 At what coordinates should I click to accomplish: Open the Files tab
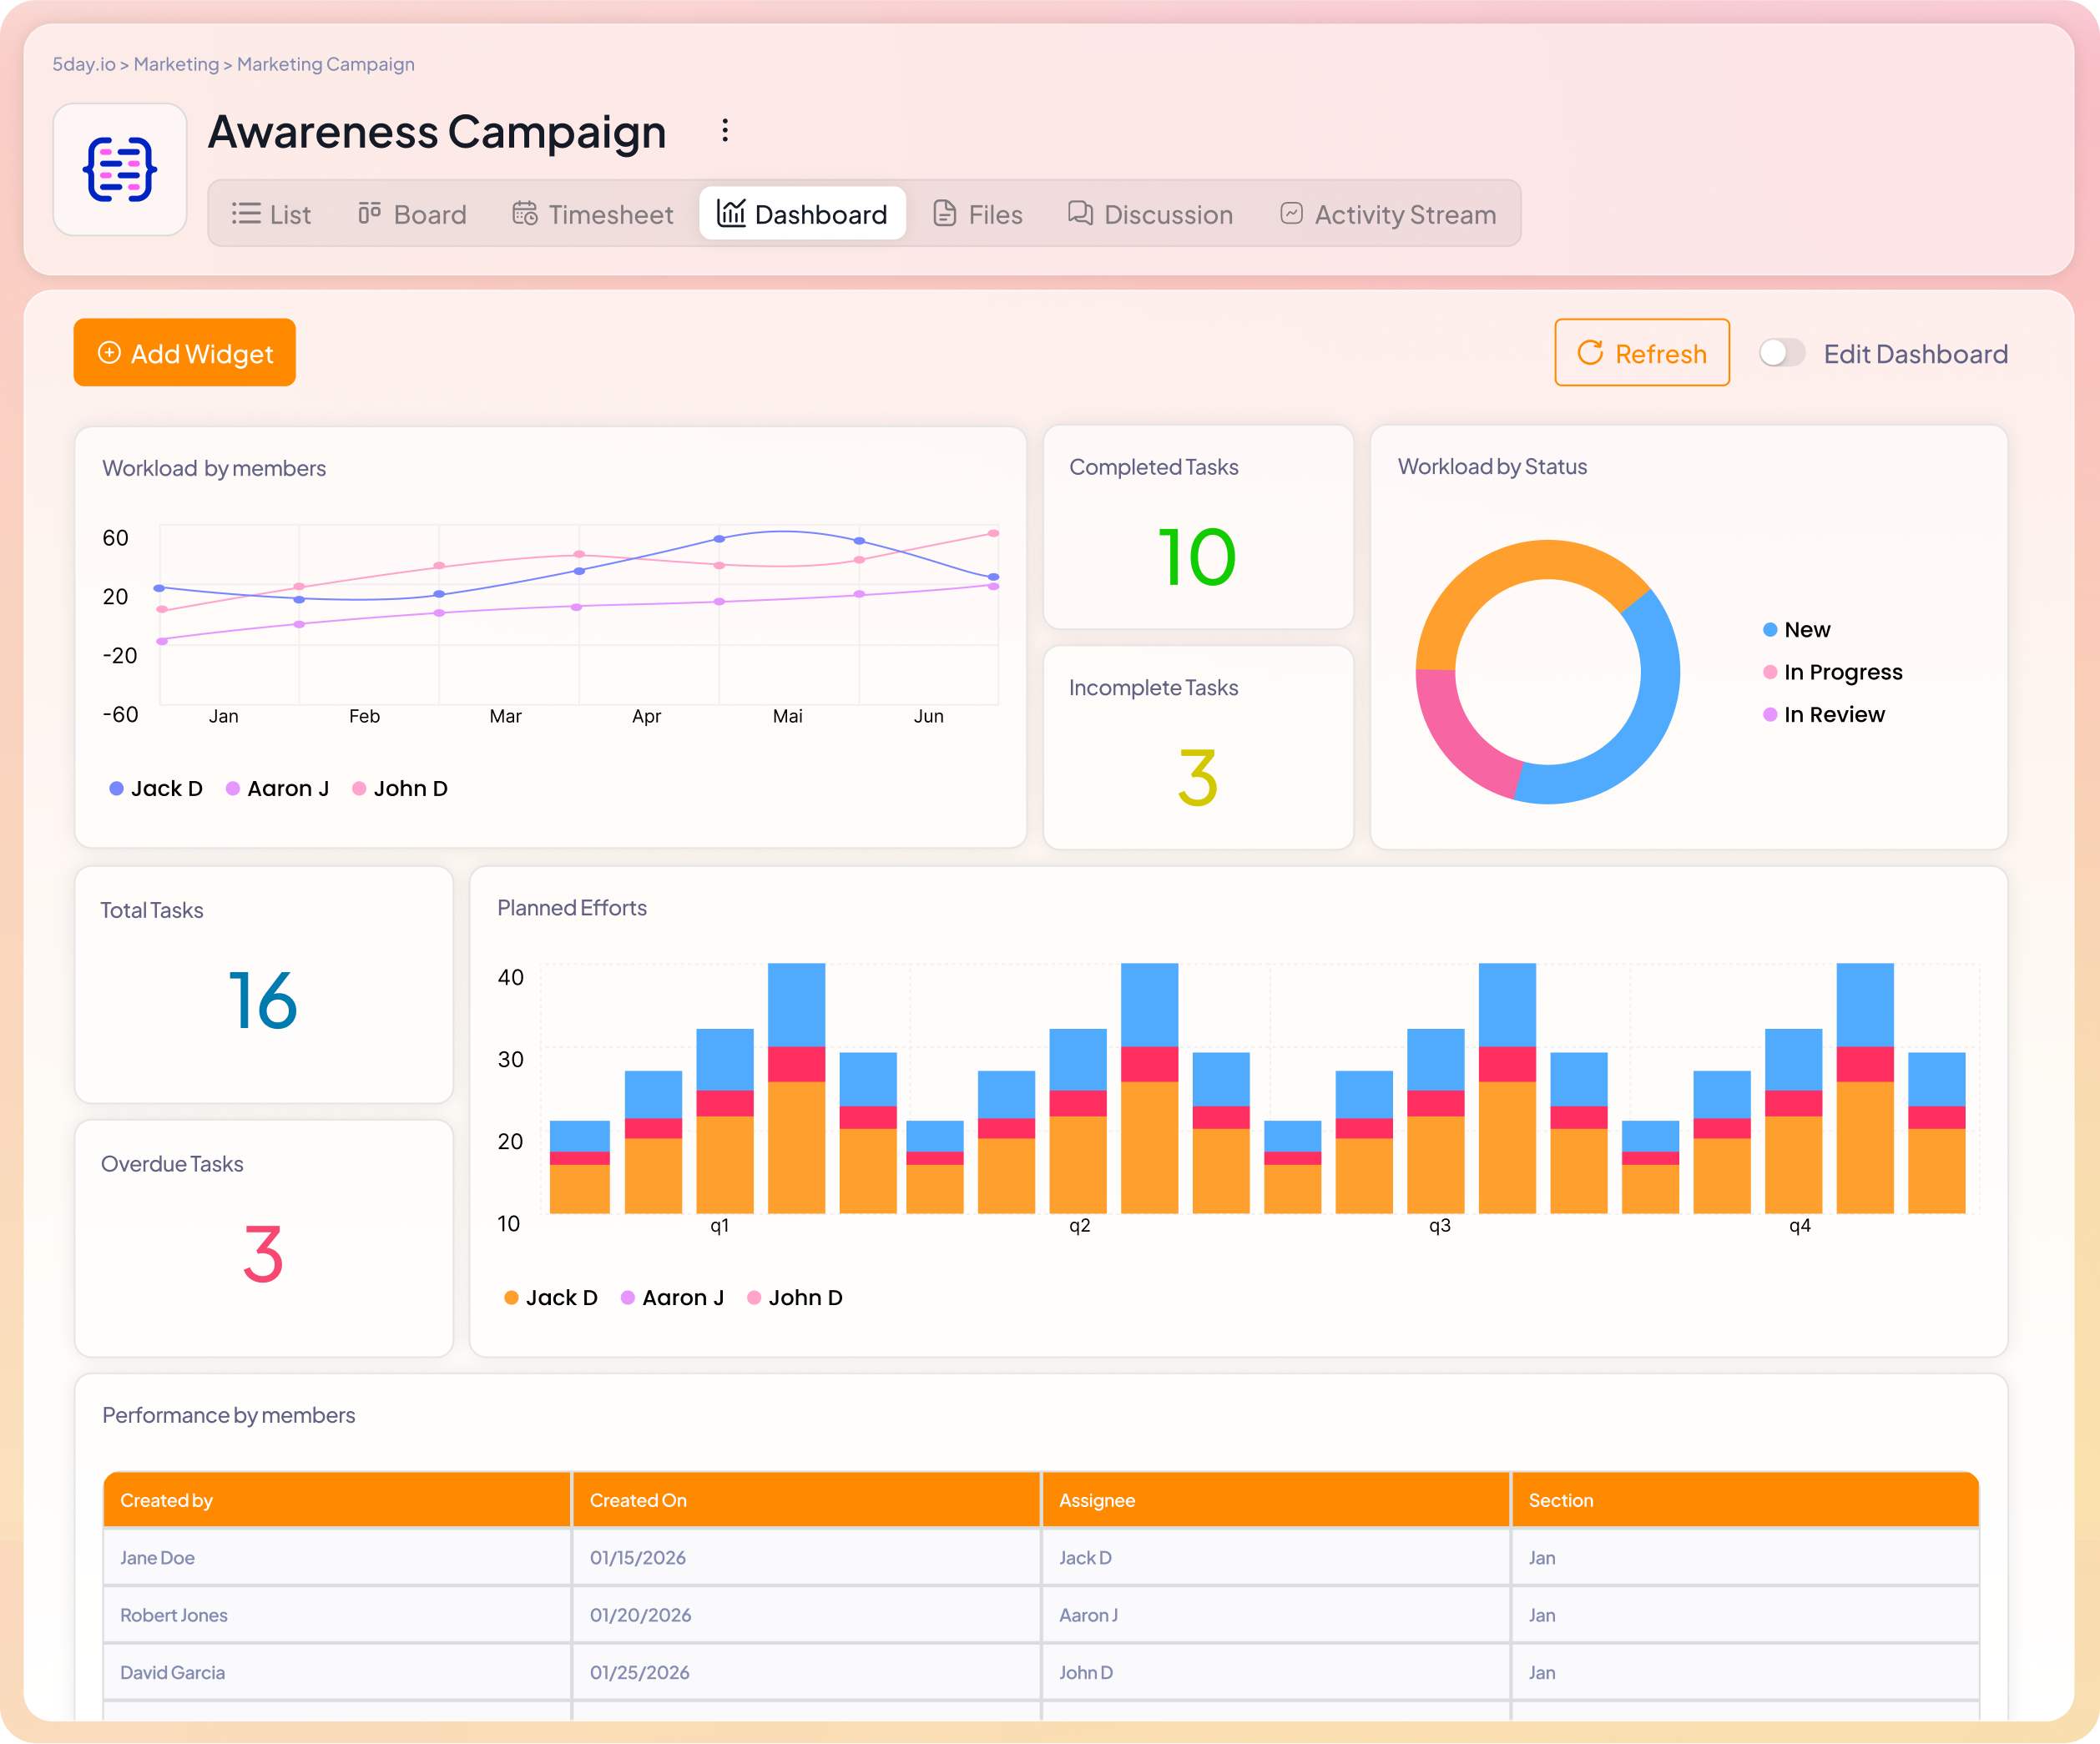click(977, 213)
